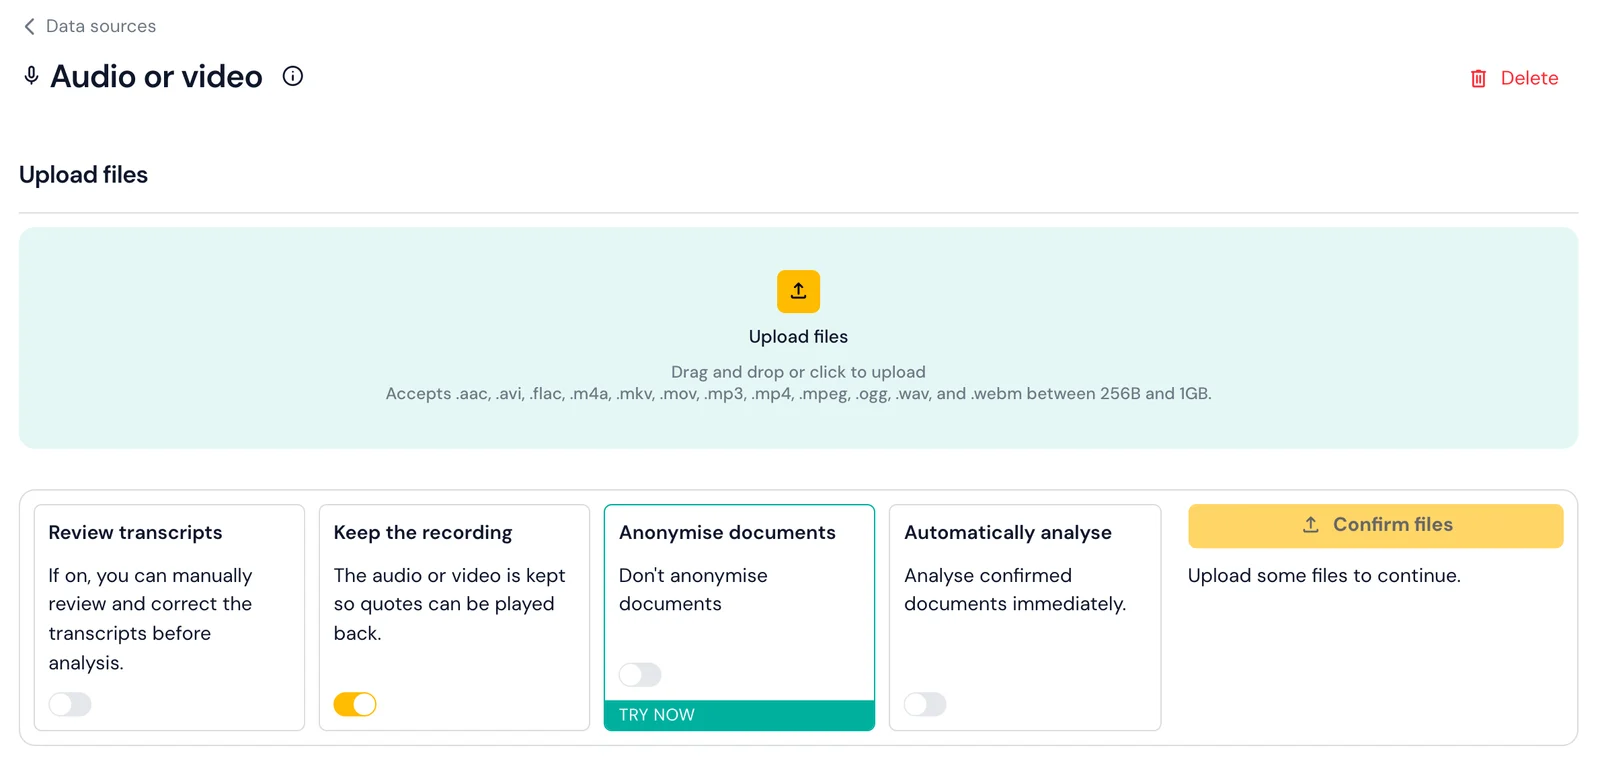Disable the Keep the recording switch
Screen dimensions: 1600x766
click(x=355, y=704)
